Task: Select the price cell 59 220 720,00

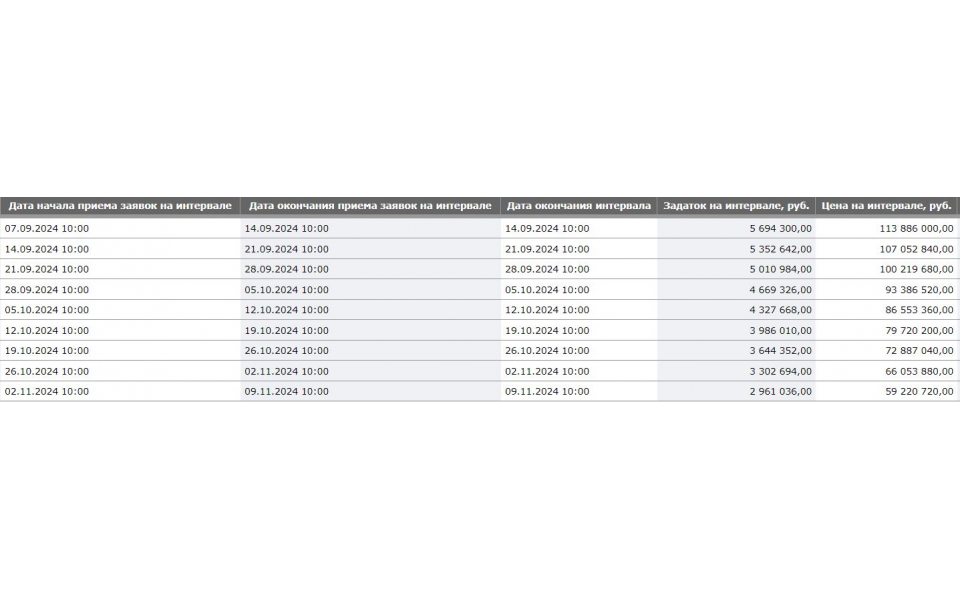Action: pos(887,391)
